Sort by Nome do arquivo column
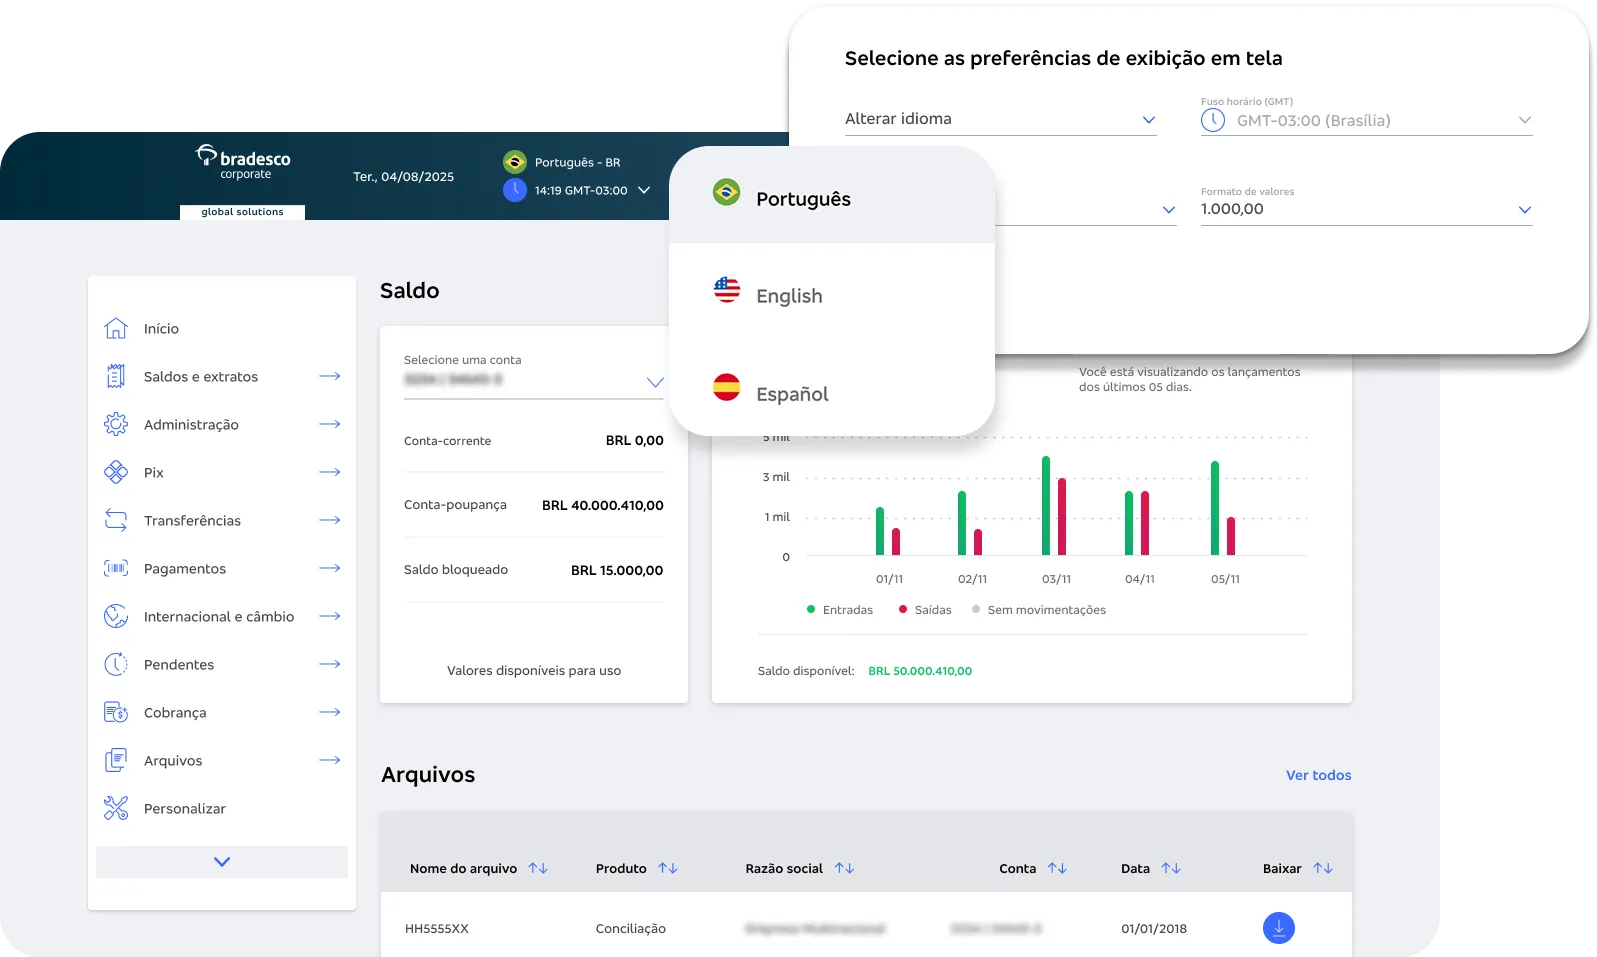This screenshot has width=1597, height=957. click(x=538, y=868)
